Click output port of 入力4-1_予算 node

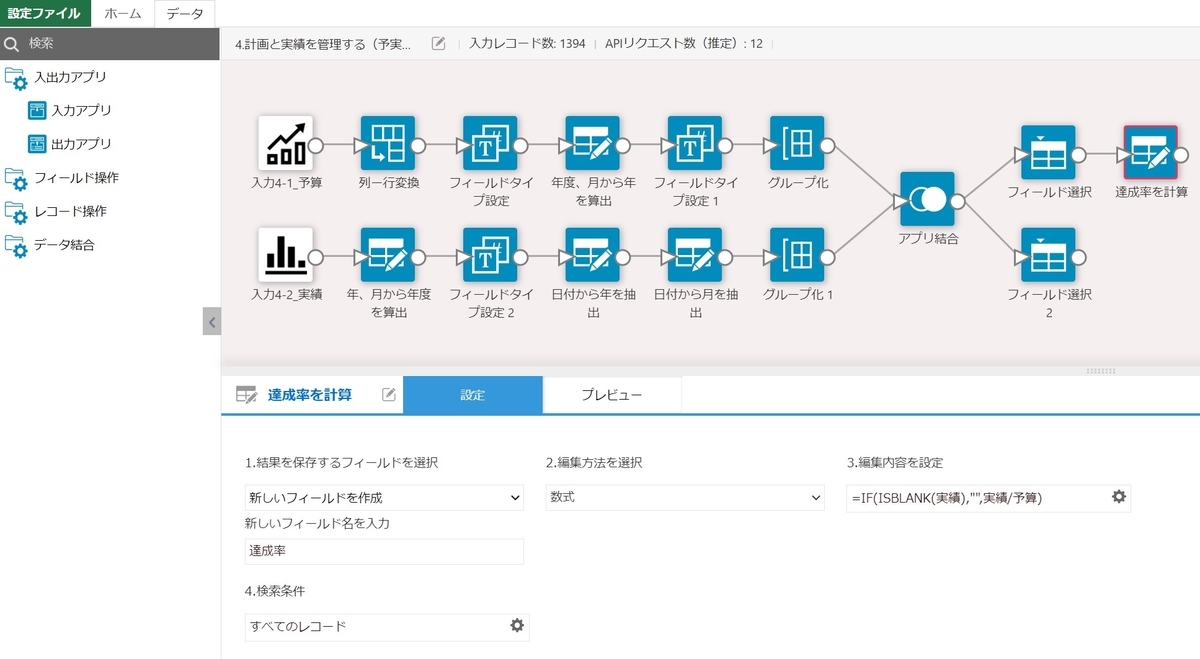point(315,144)
